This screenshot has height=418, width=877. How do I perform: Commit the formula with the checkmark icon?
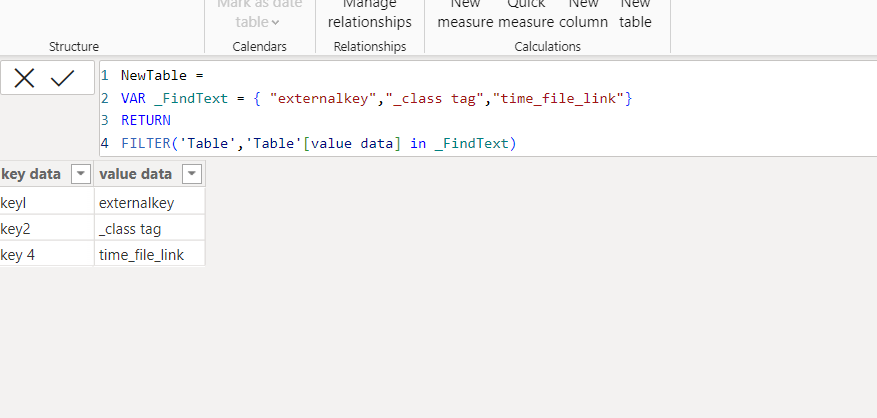[62, 78]
